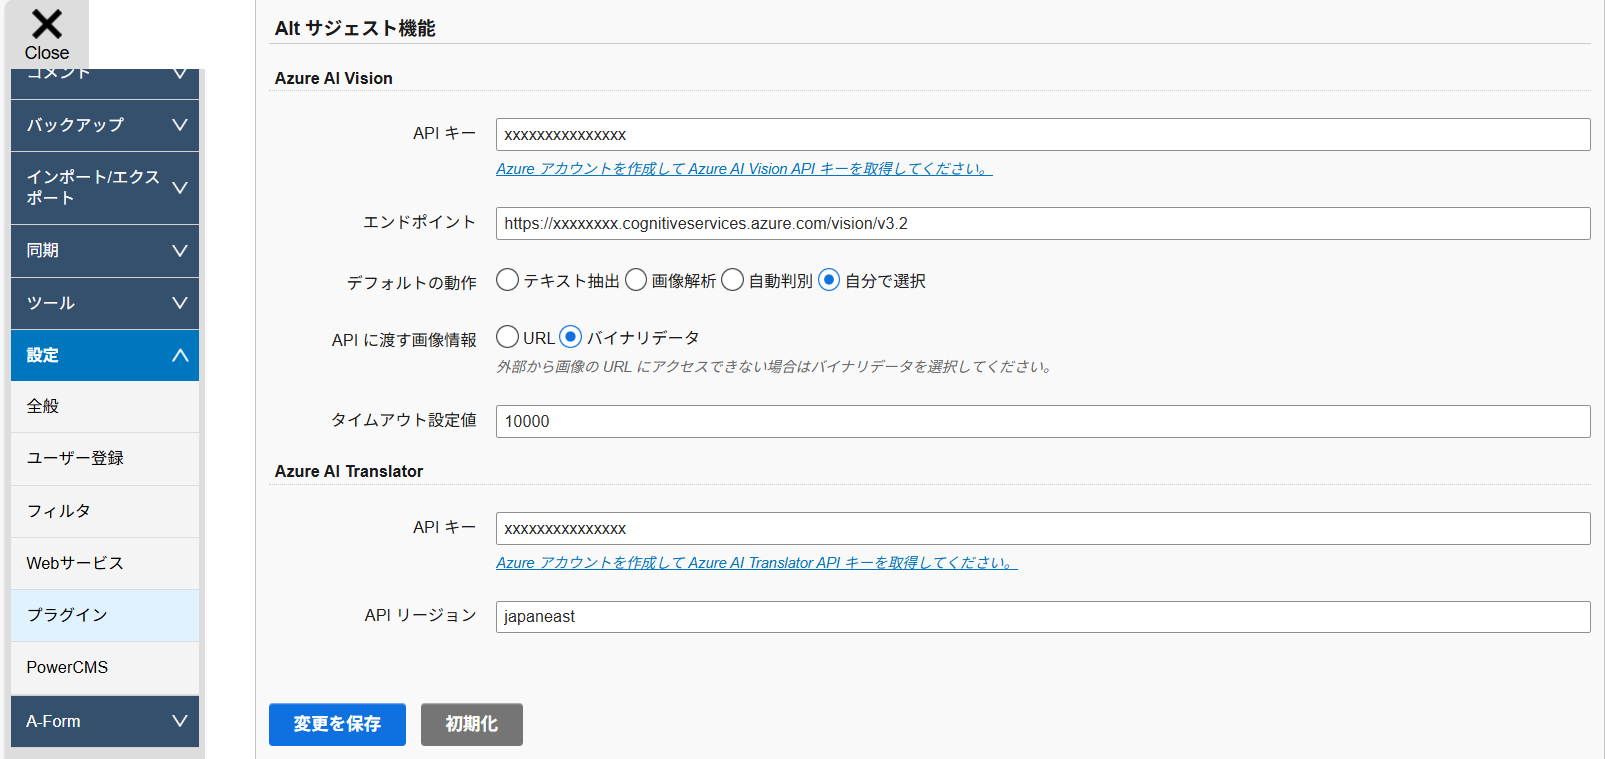Choose URL for image info
1614x759 pixels.
coord(508,337)
